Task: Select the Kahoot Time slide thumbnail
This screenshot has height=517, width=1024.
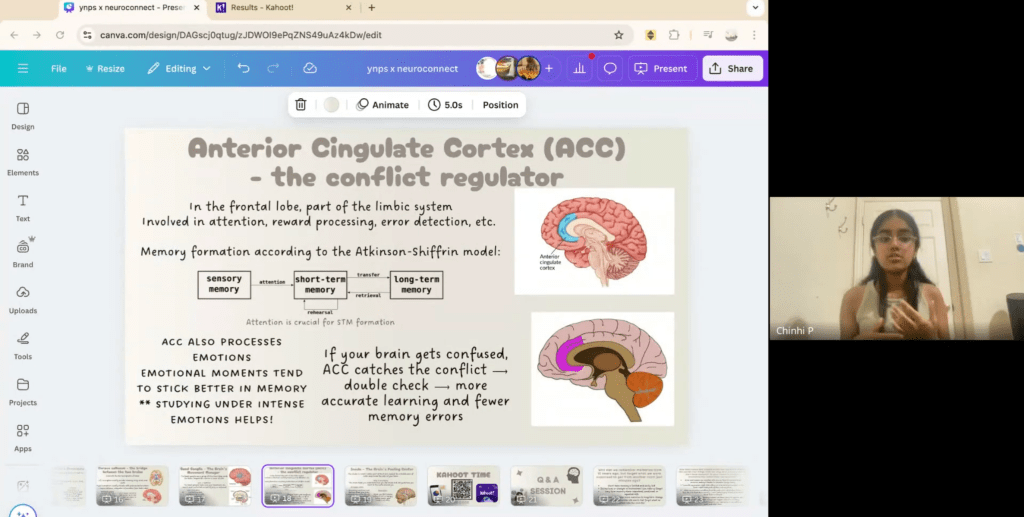Action: coord(463,486)
